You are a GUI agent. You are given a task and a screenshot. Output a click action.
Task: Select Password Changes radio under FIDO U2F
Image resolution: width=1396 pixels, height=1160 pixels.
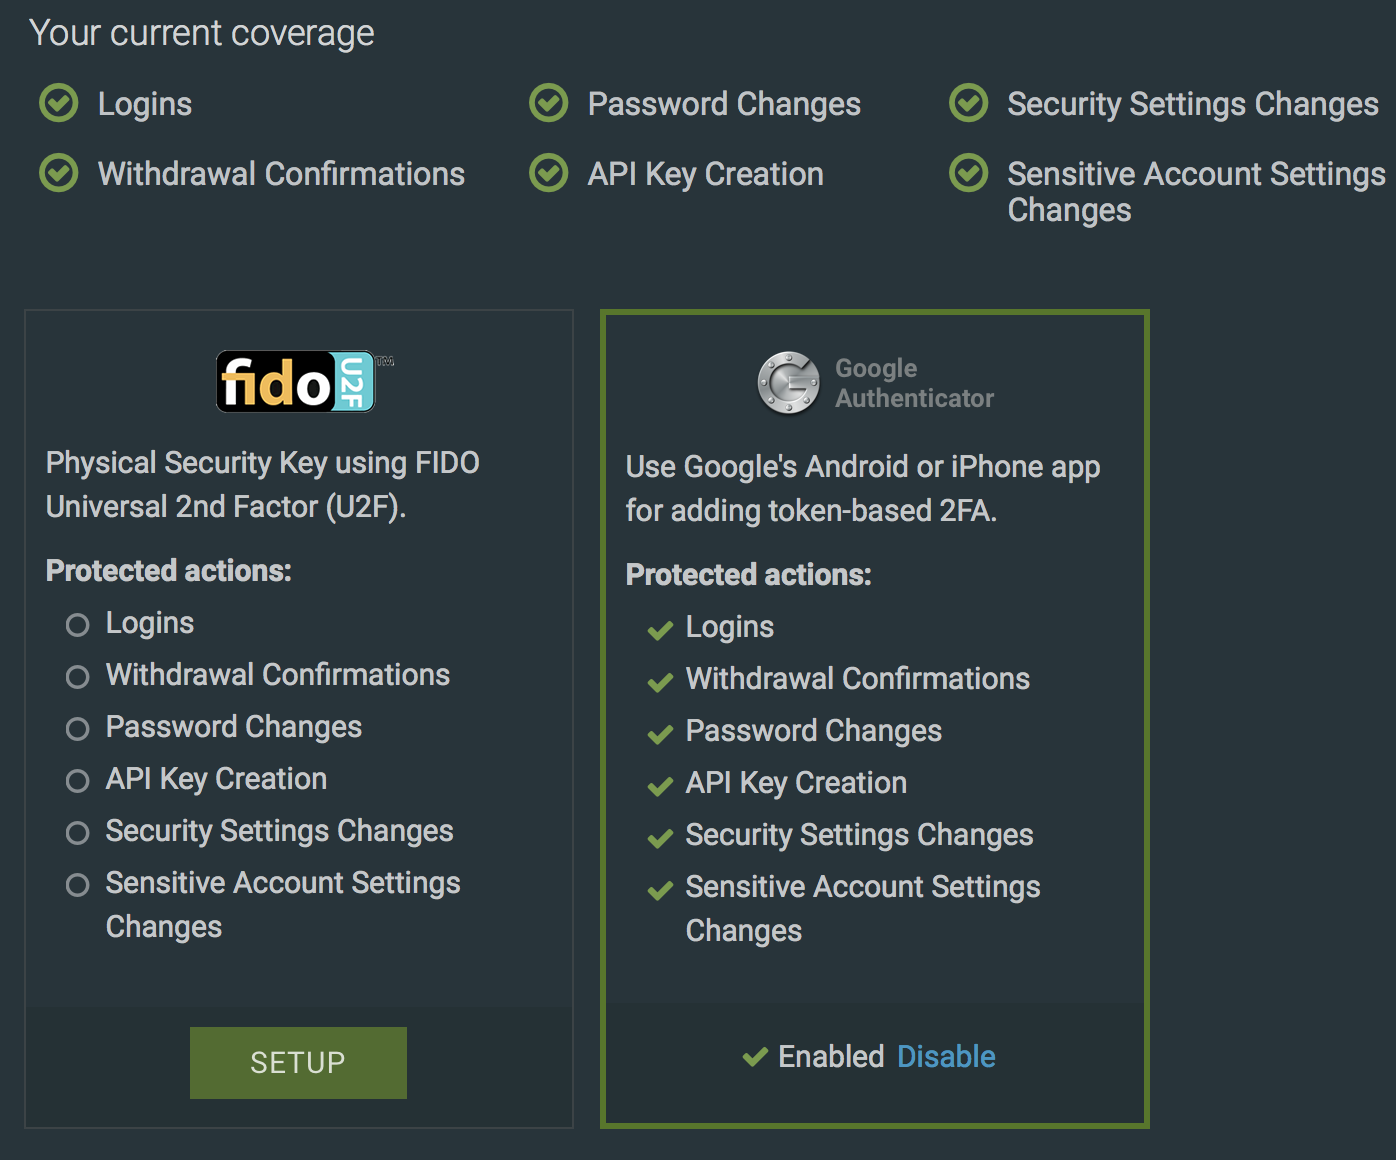pyautogui.click(x=77, y=729)
